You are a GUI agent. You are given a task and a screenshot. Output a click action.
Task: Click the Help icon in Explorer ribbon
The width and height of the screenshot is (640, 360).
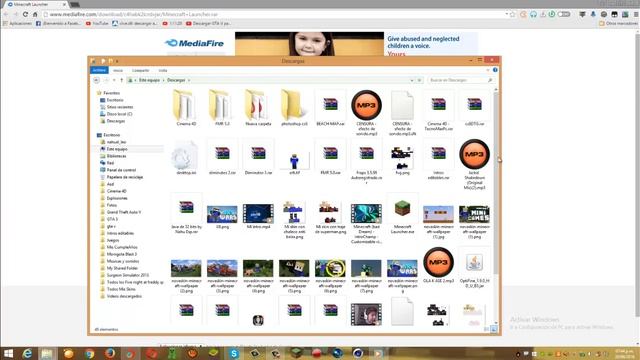(x=495, y=70)
